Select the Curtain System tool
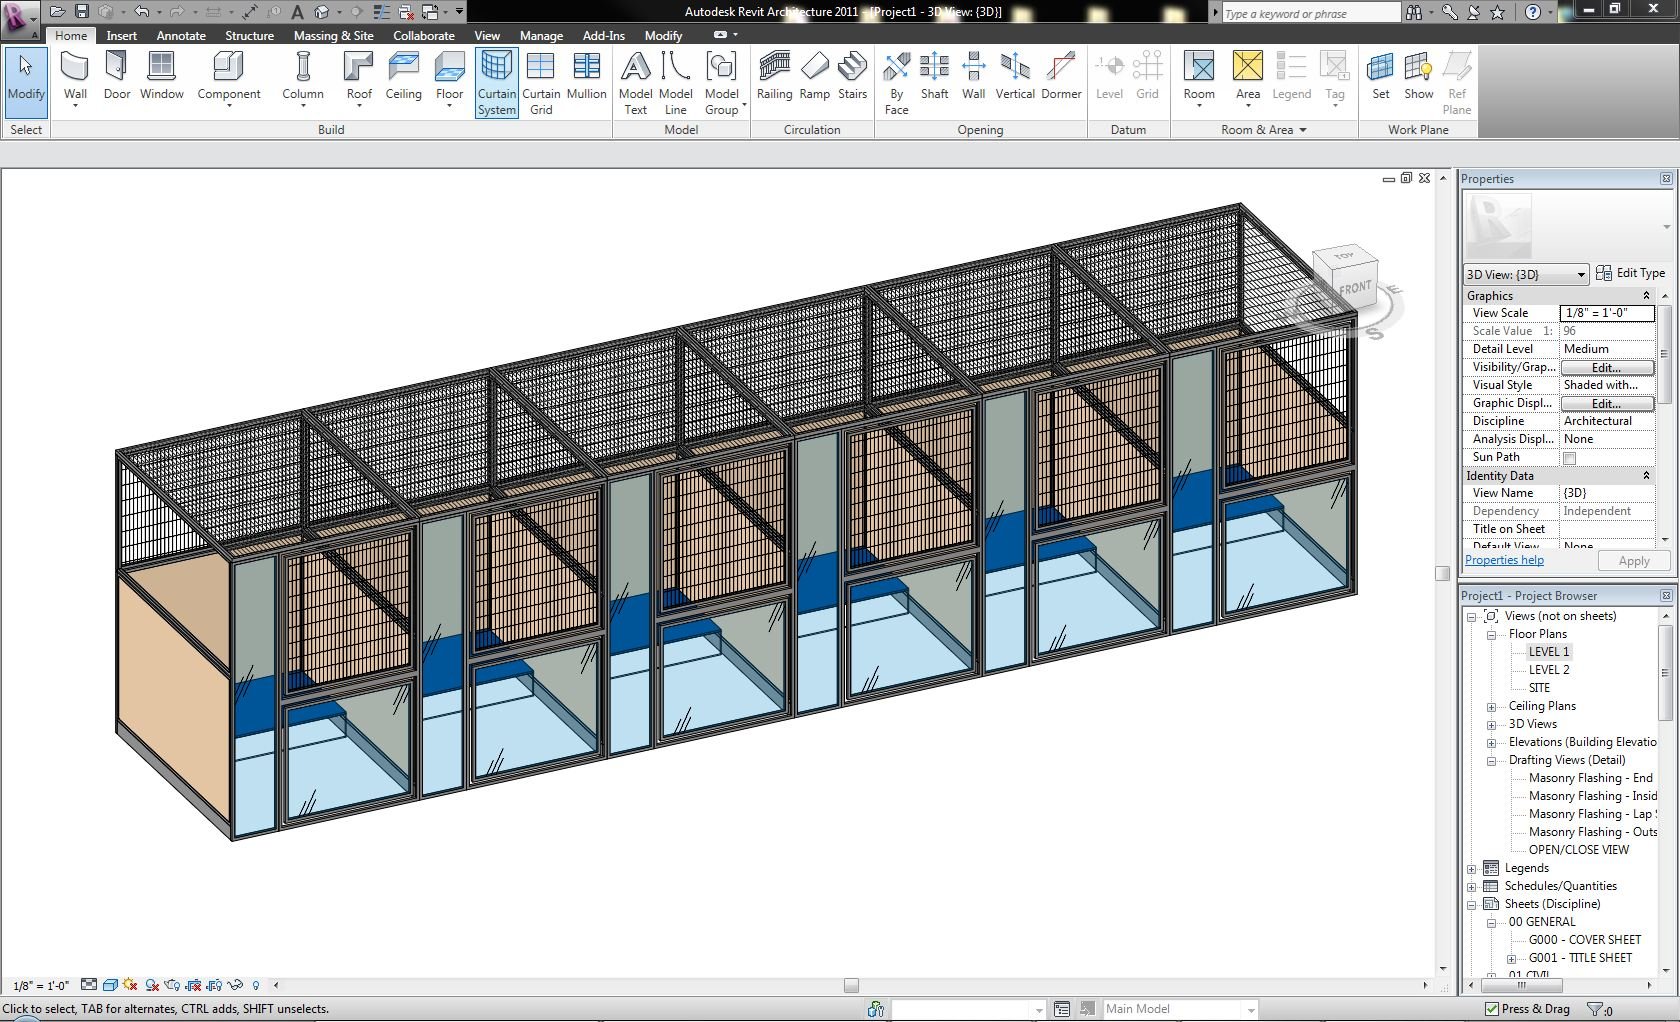 tap(496, 82)
